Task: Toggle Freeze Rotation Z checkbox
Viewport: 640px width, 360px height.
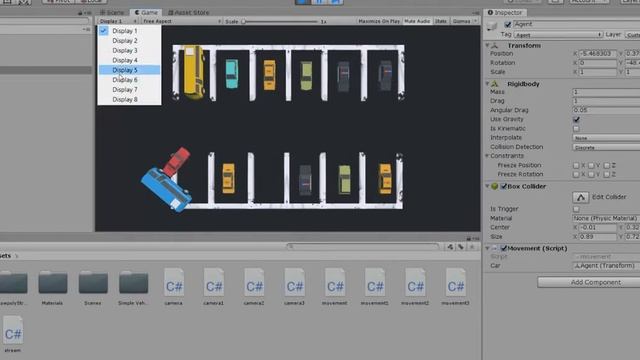Action: [607, 174]
